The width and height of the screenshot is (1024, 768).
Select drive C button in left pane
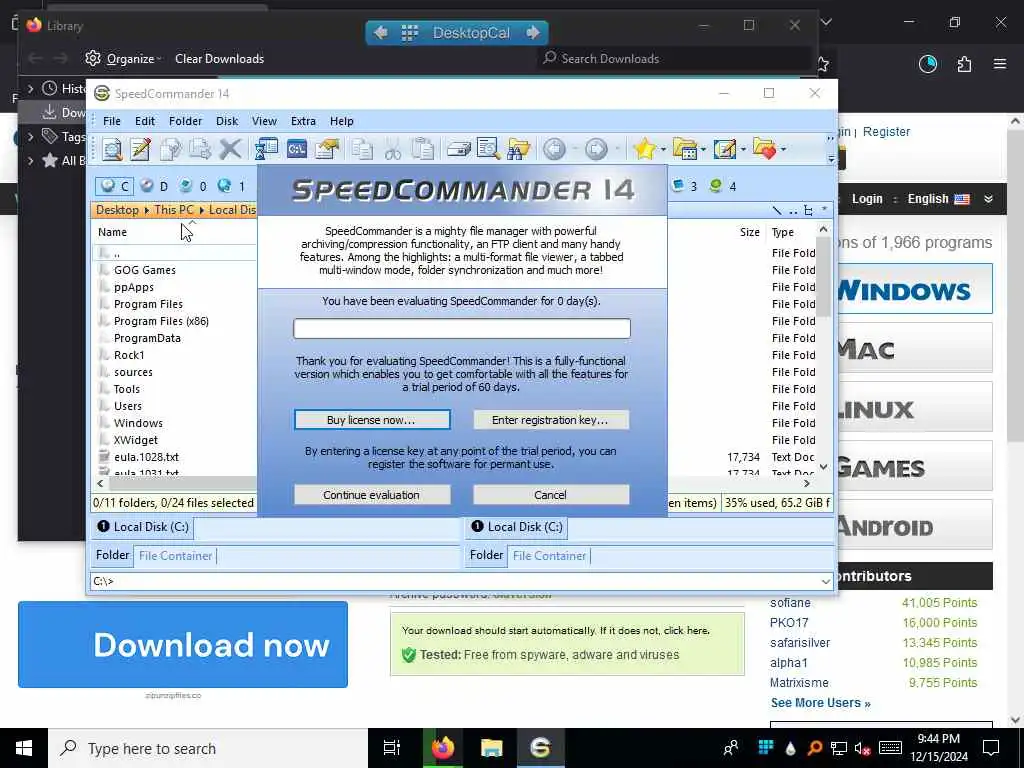pos(115,186)
